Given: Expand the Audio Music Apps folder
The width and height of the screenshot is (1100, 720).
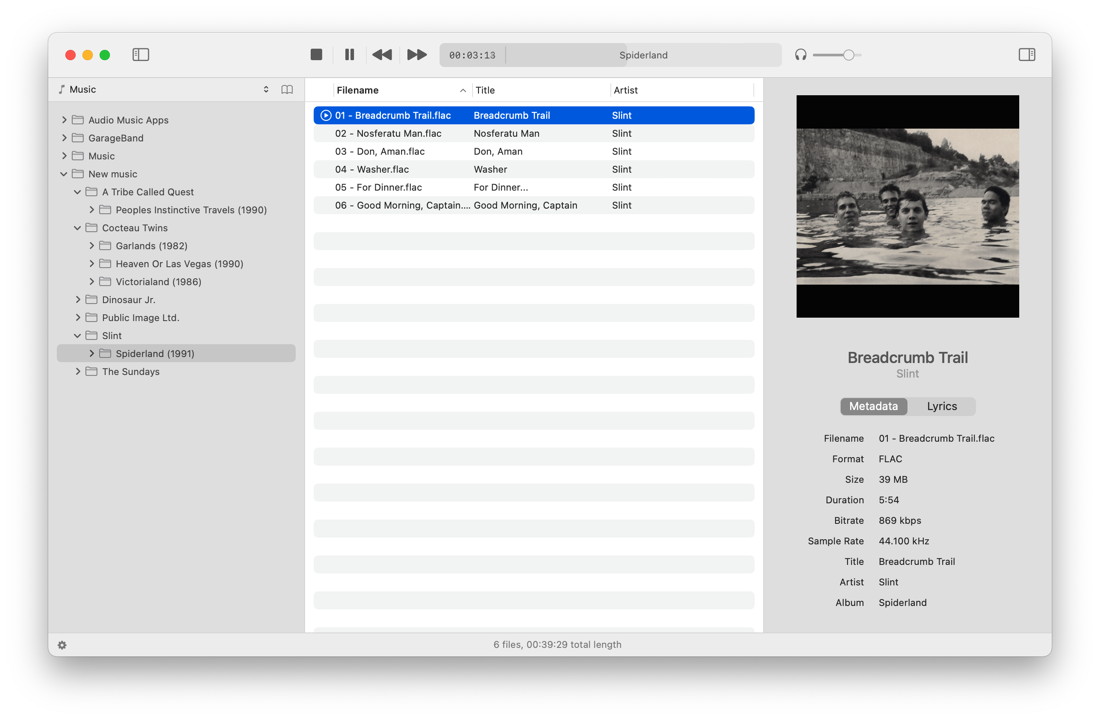Looking at the screenshot, I should click(64, 120).
